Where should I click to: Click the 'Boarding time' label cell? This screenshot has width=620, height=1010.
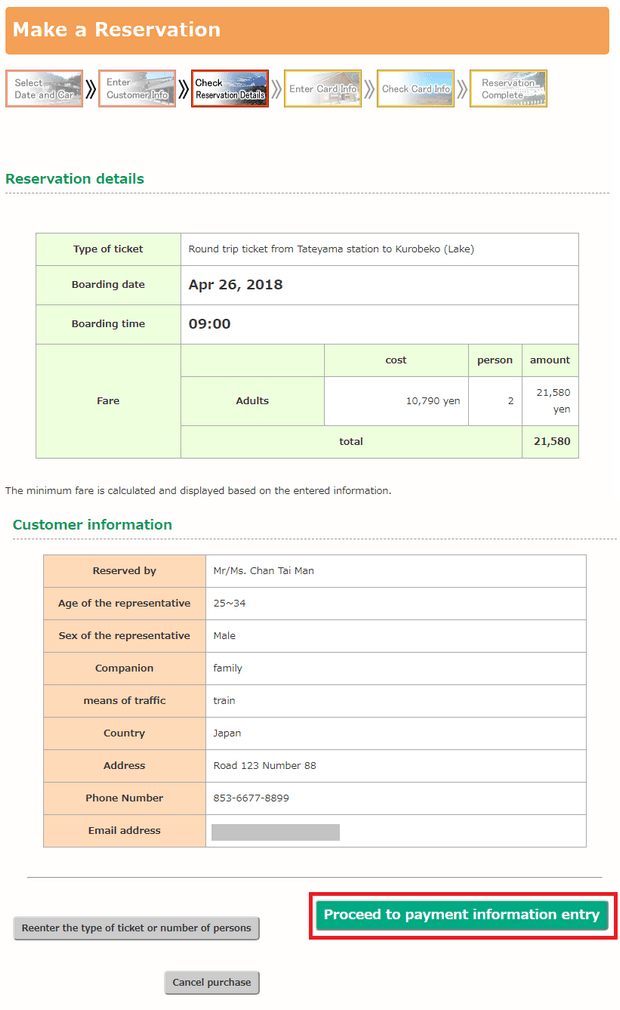tap(108, 324)
